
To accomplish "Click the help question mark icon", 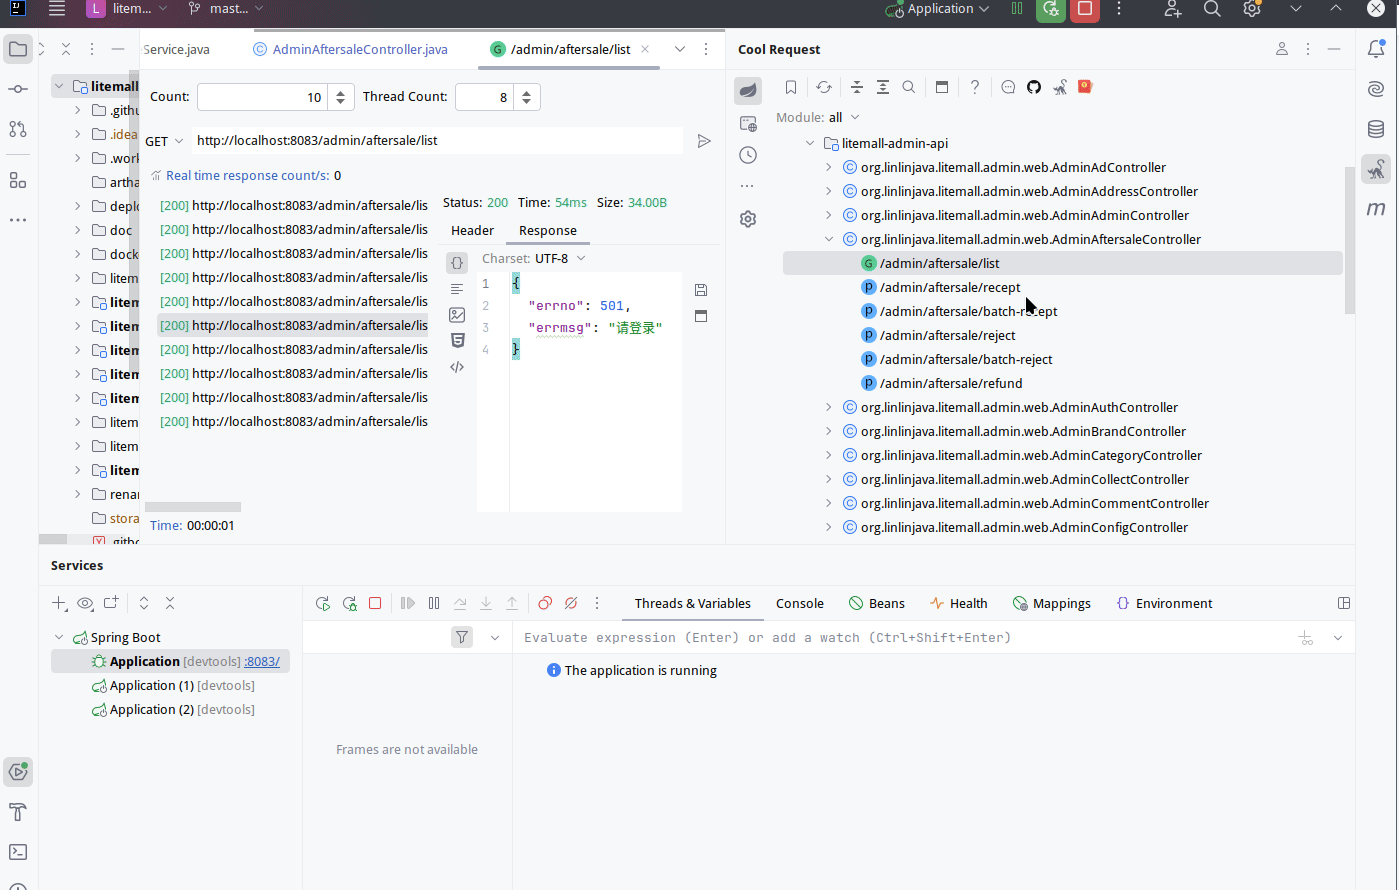I will (x=975, y=87).
